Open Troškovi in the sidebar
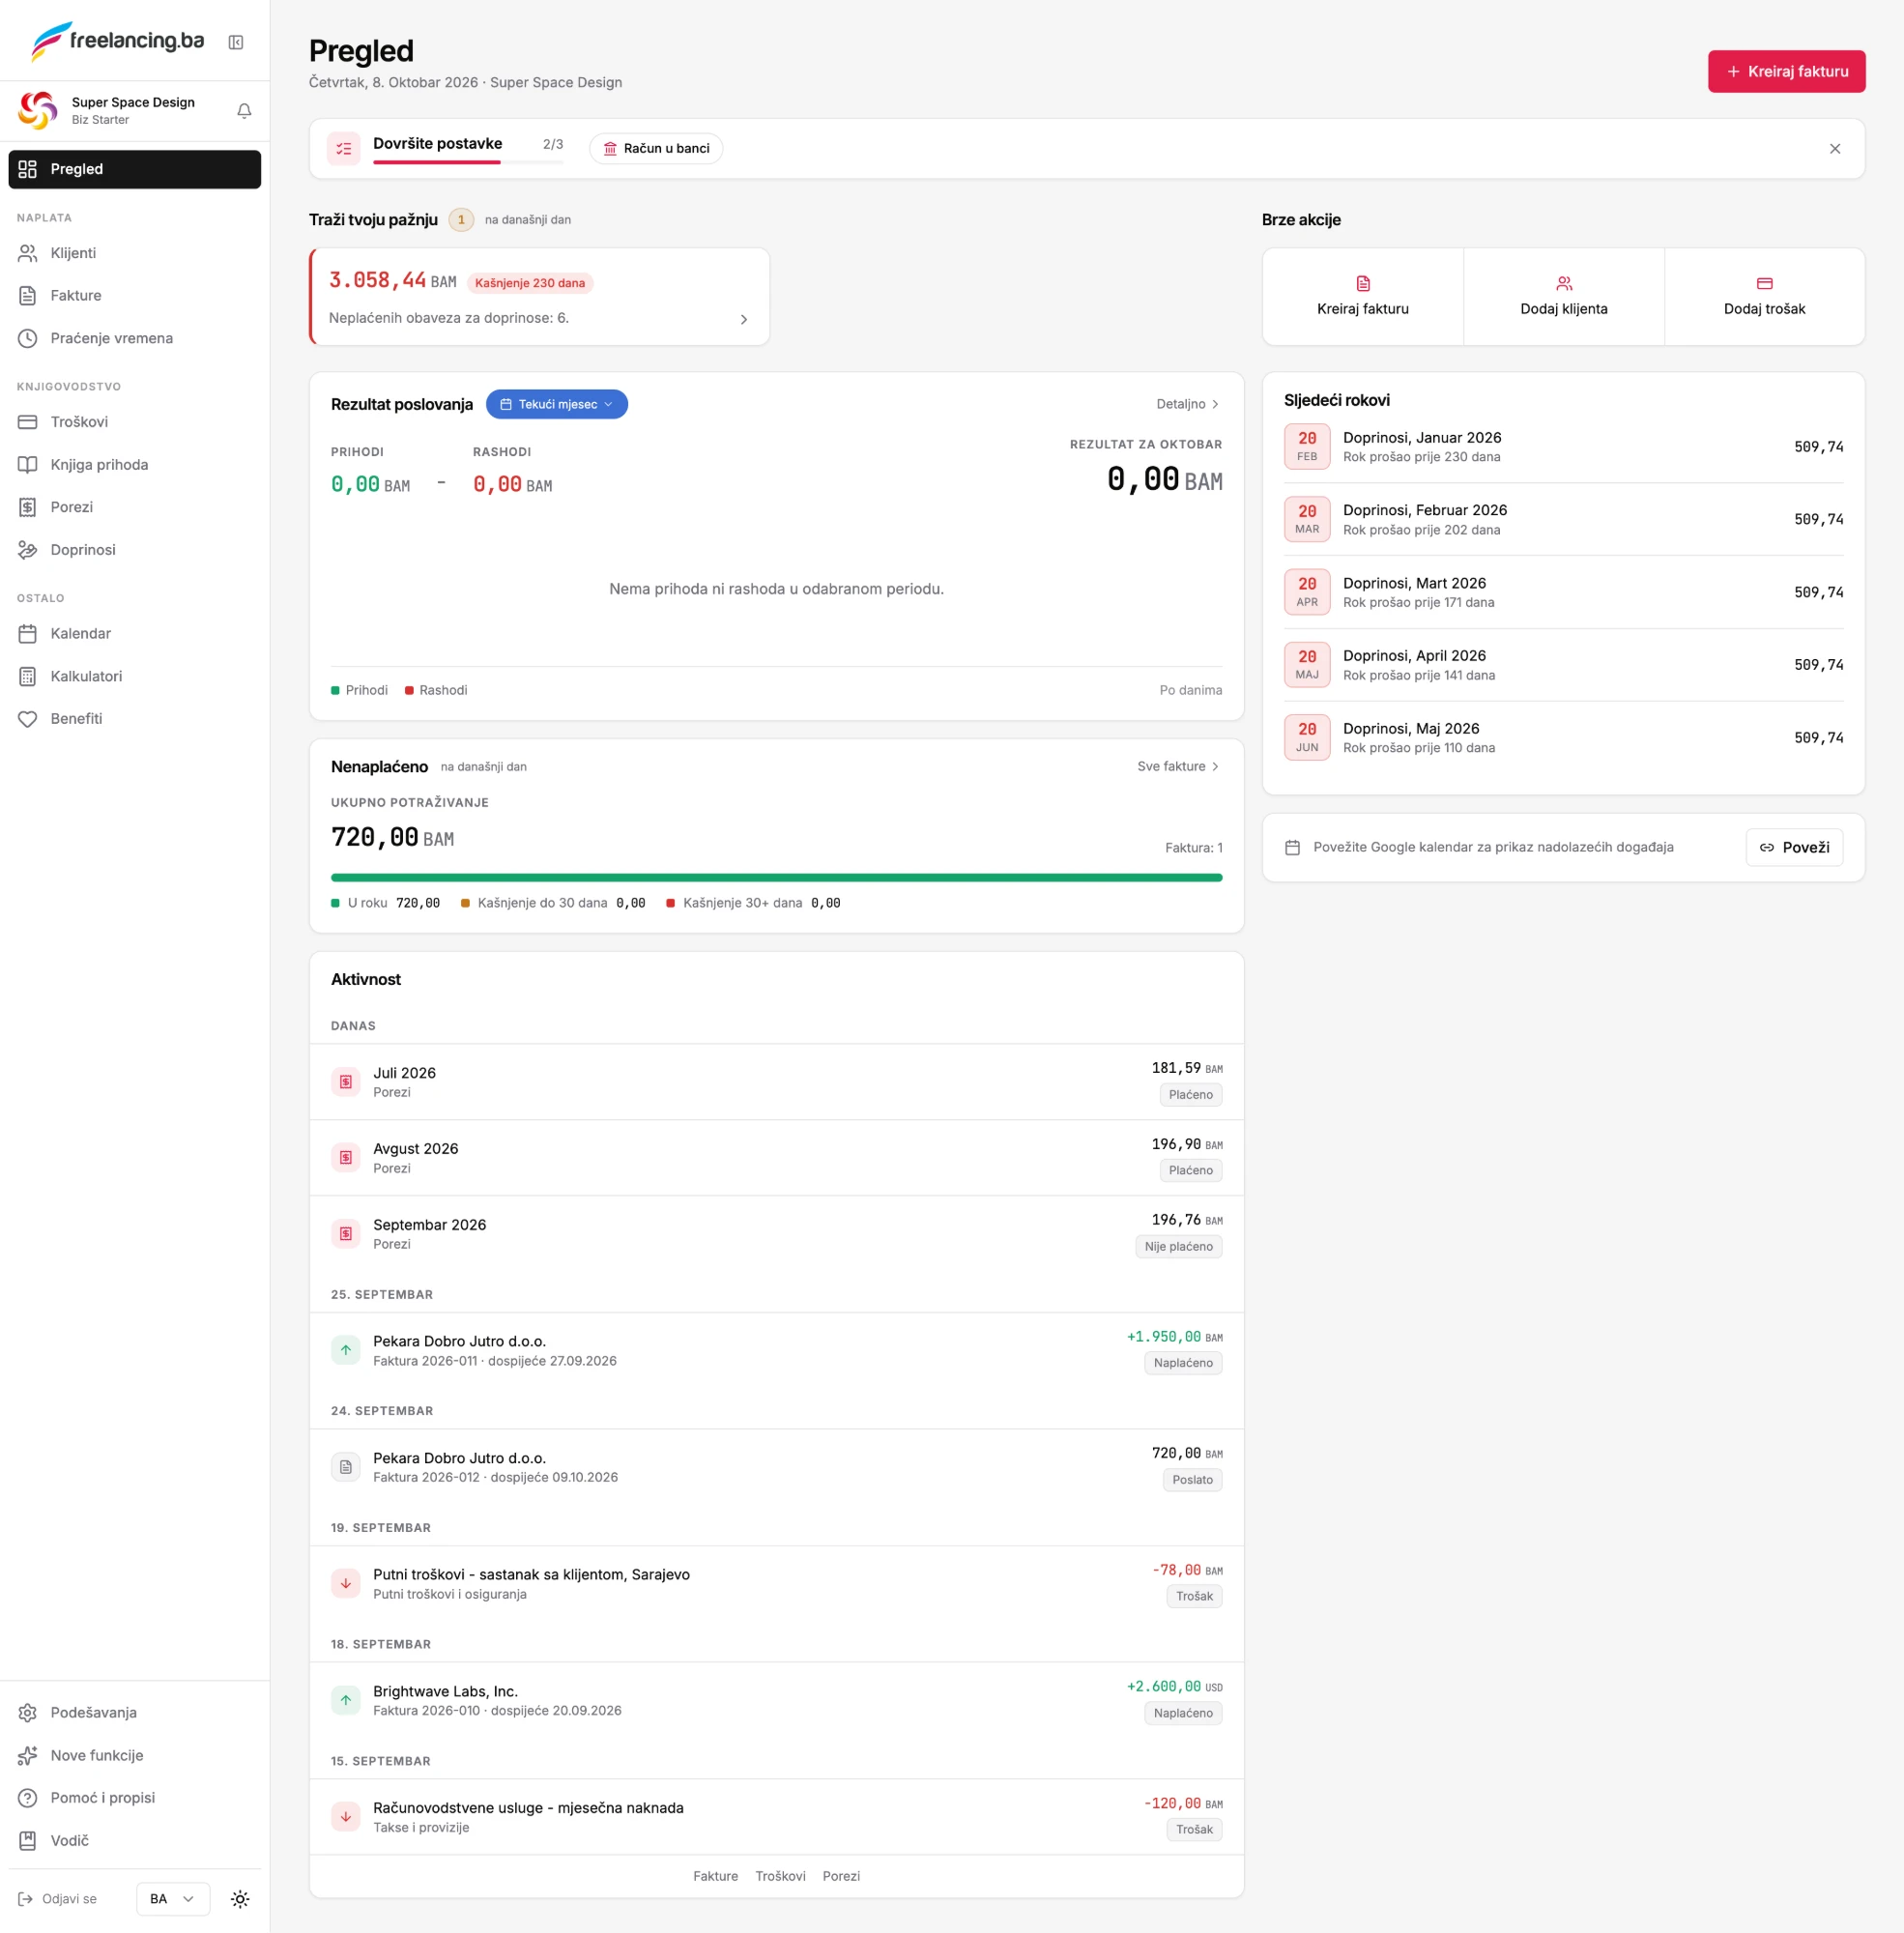This screenshot has height=1933, width=1904. (135, 422)
